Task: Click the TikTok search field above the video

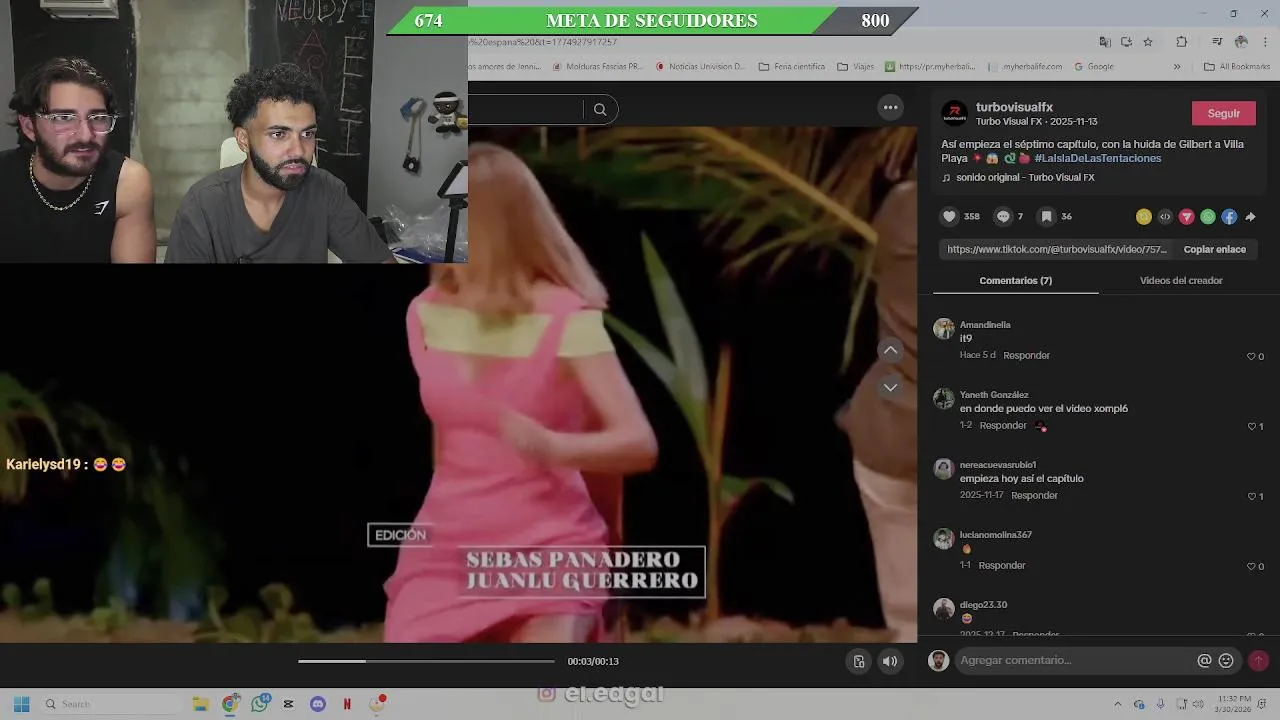Action: tap(526, 110)
